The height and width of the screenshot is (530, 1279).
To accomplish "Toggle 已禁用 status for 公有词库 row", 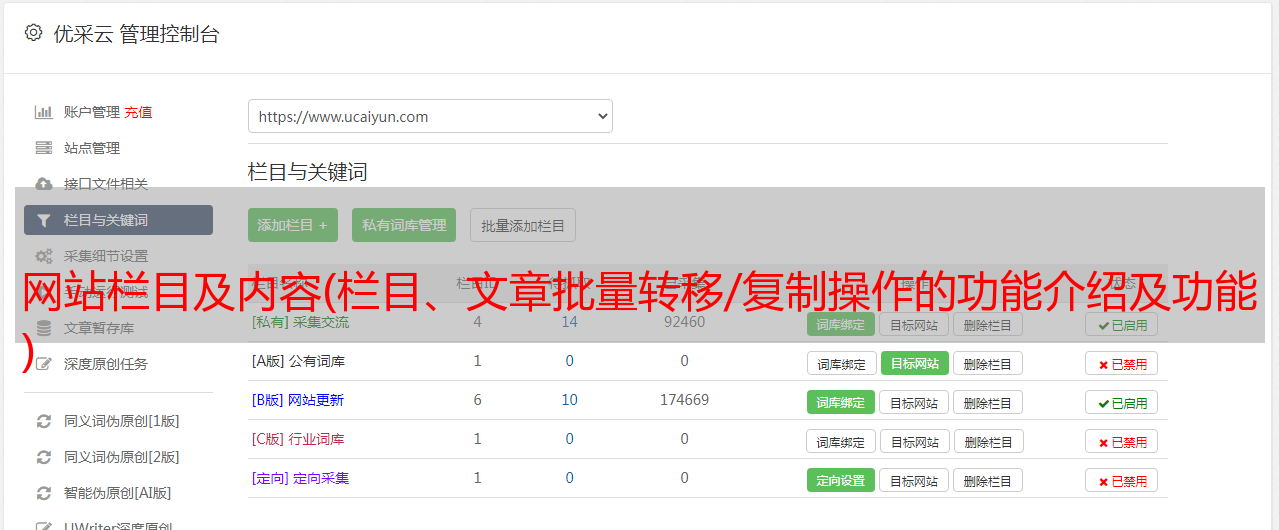I will tap(1122, 364).
